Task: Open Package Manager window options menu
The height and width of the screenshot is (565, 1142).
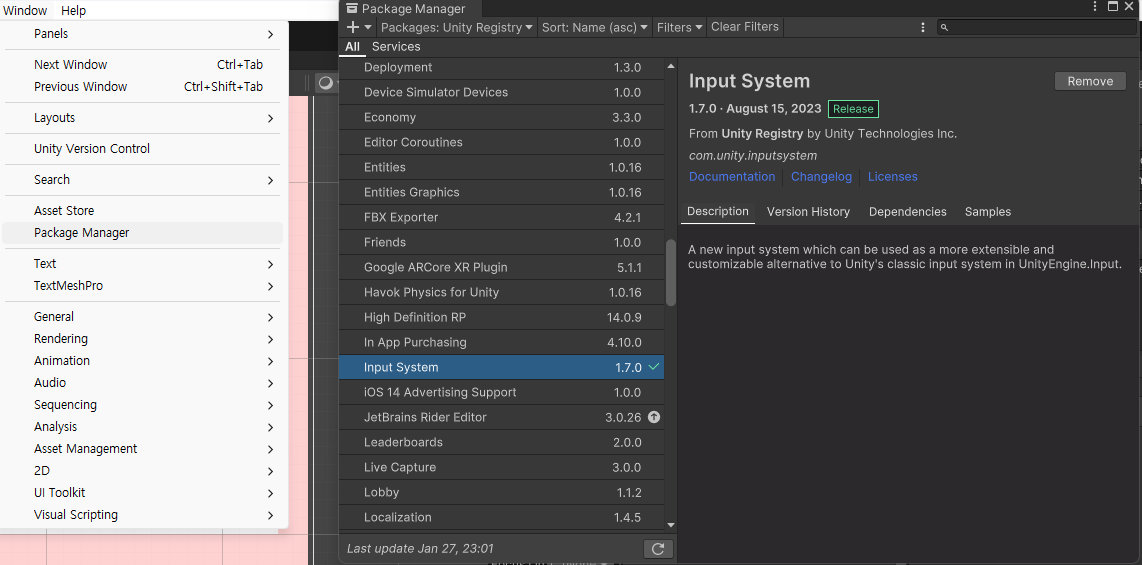Action: pyautogui.click(x=1095, y=7)
